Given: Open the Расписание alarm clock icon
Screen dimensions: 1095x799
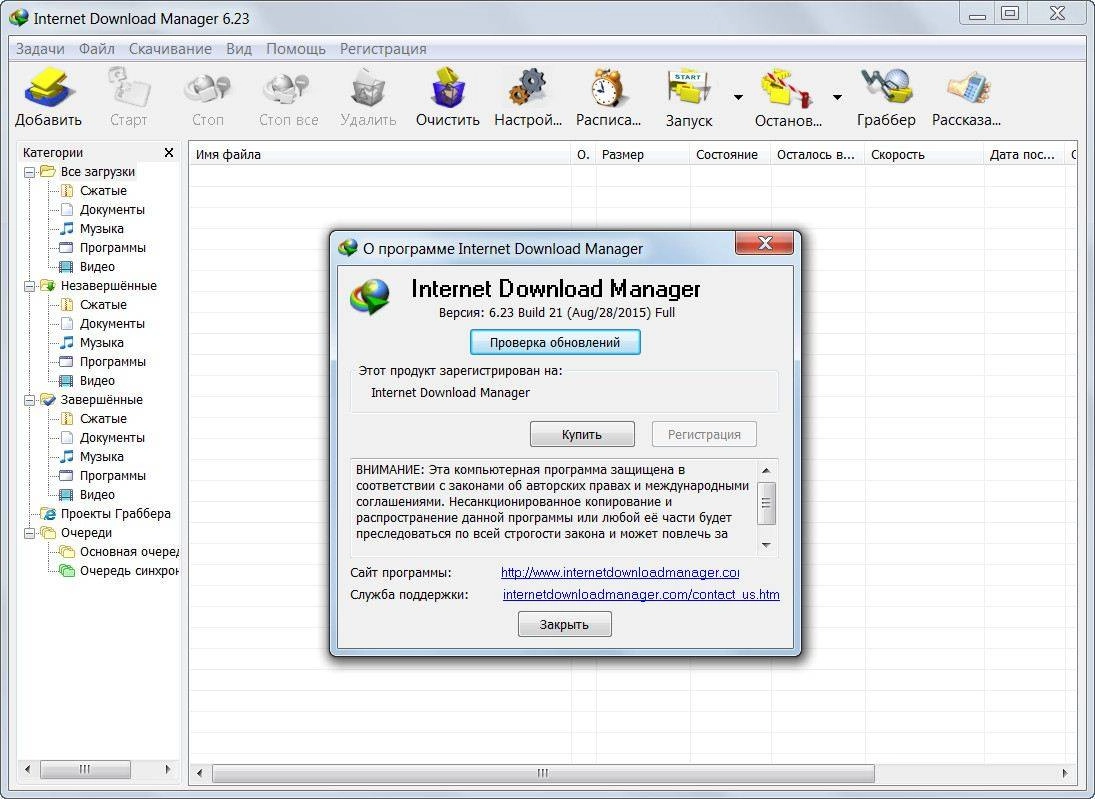Looking at the screenshot, I should pyautogui.click(x=608, y=87).
